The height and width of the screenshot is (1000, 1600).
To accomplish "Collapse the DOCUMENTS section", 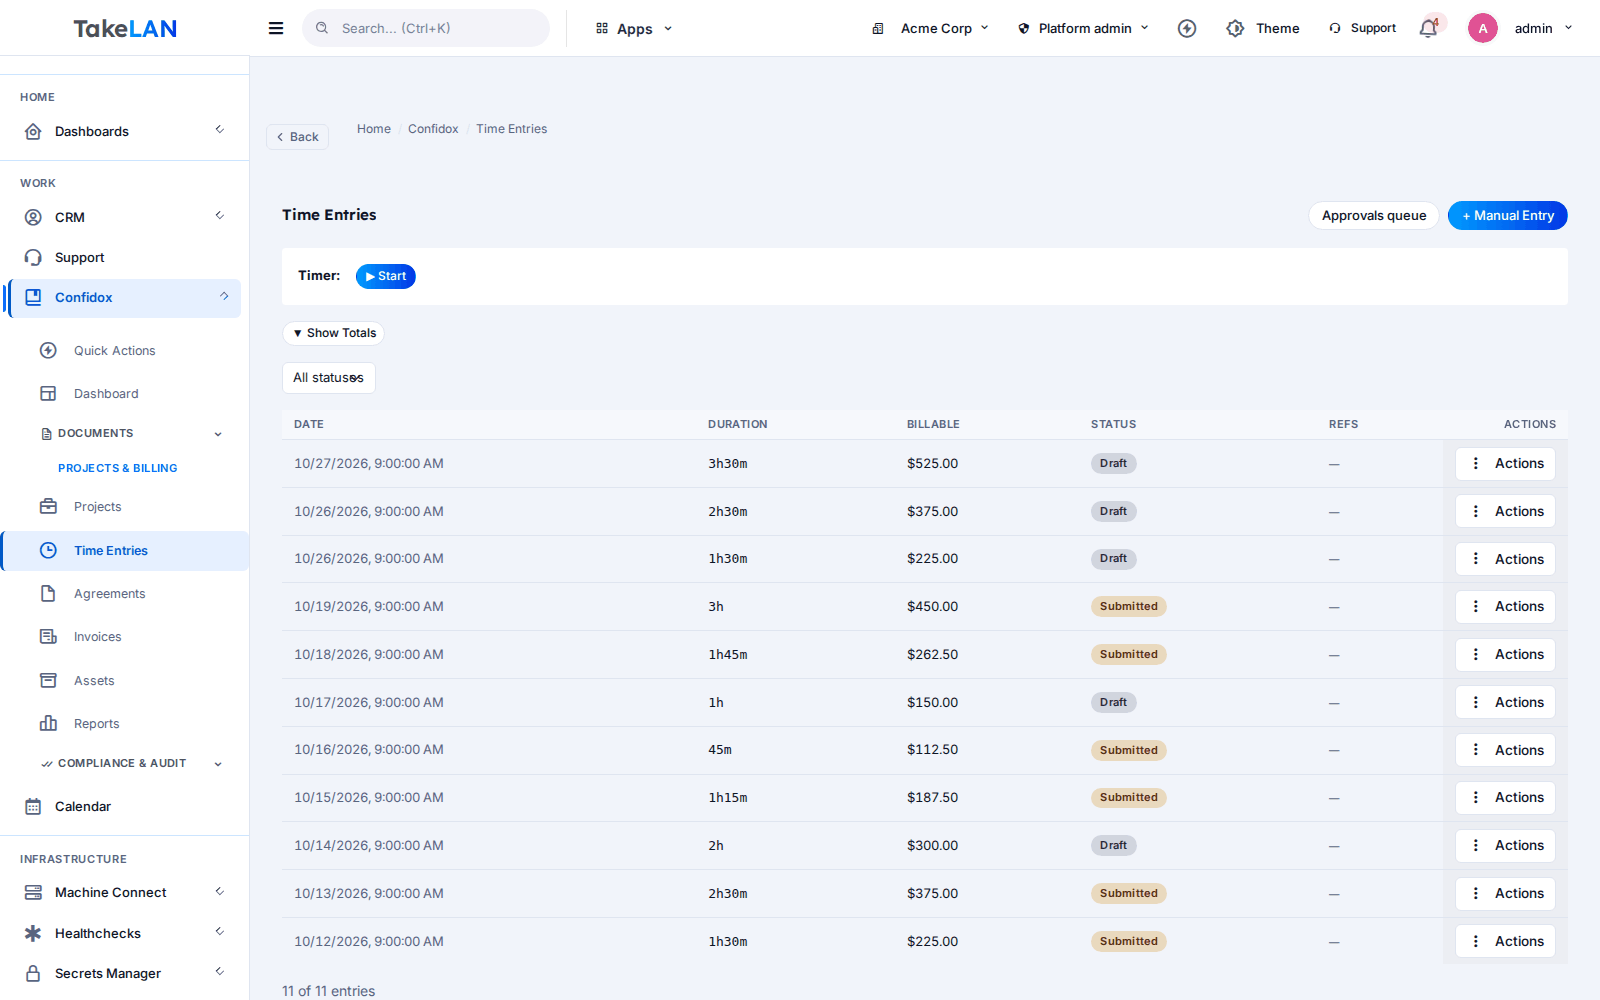I will (x=131, y=434).
